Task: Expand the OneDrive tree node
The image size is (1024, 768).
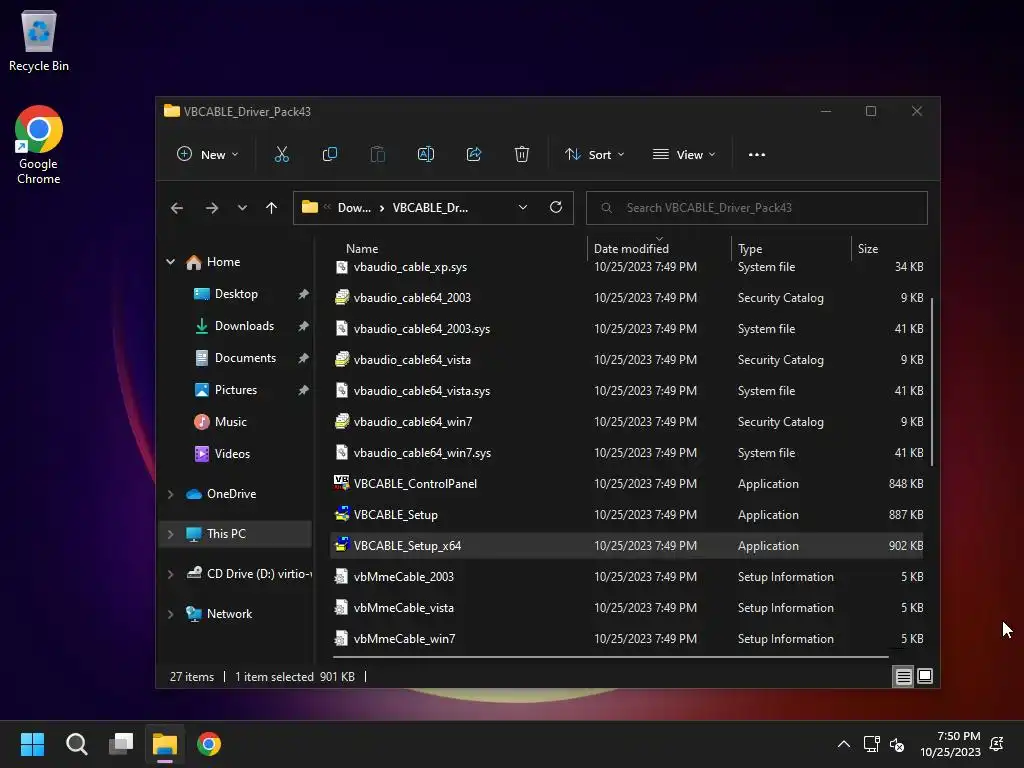Action: pyautogui.click(x=170, y=494)
